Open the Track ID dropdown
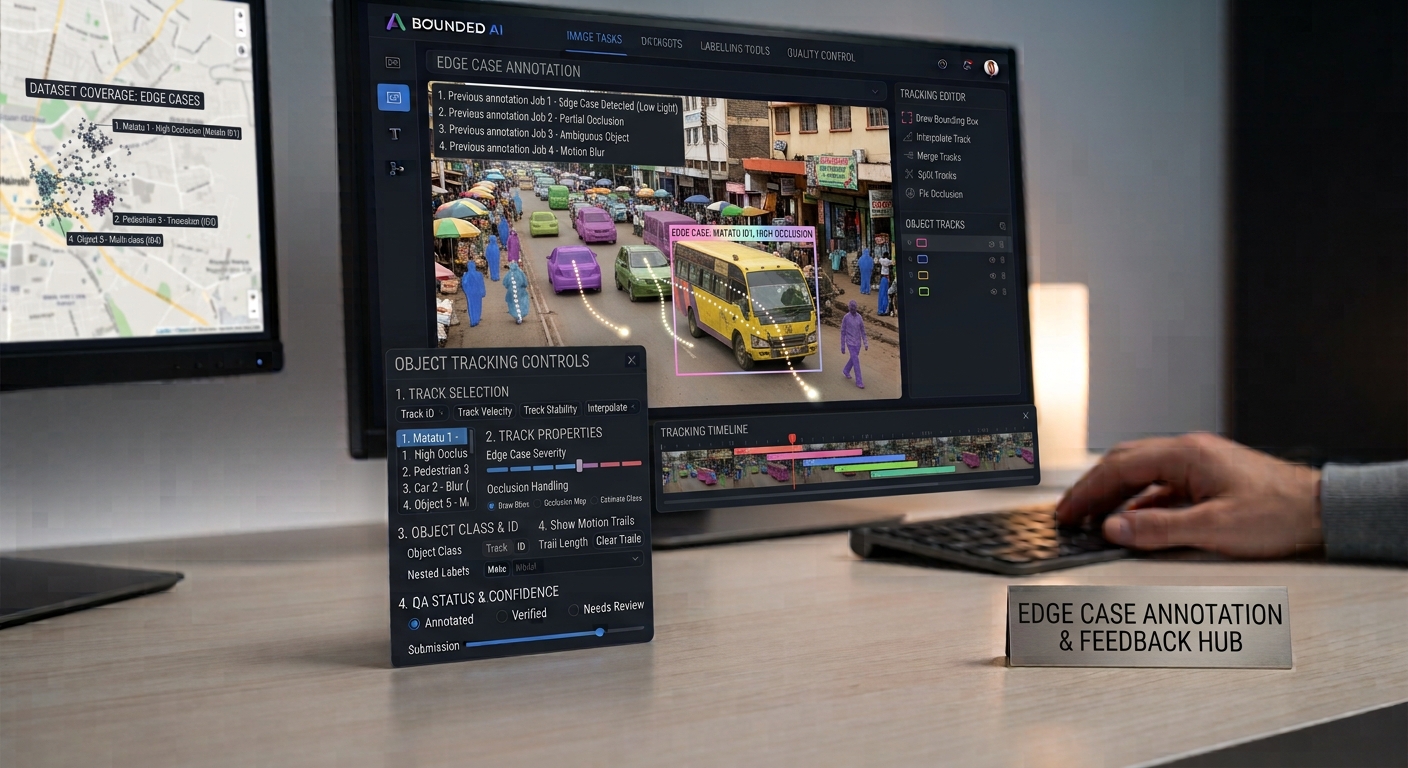1408x768 pixels. pyautogui.click(x=422, y=413)
